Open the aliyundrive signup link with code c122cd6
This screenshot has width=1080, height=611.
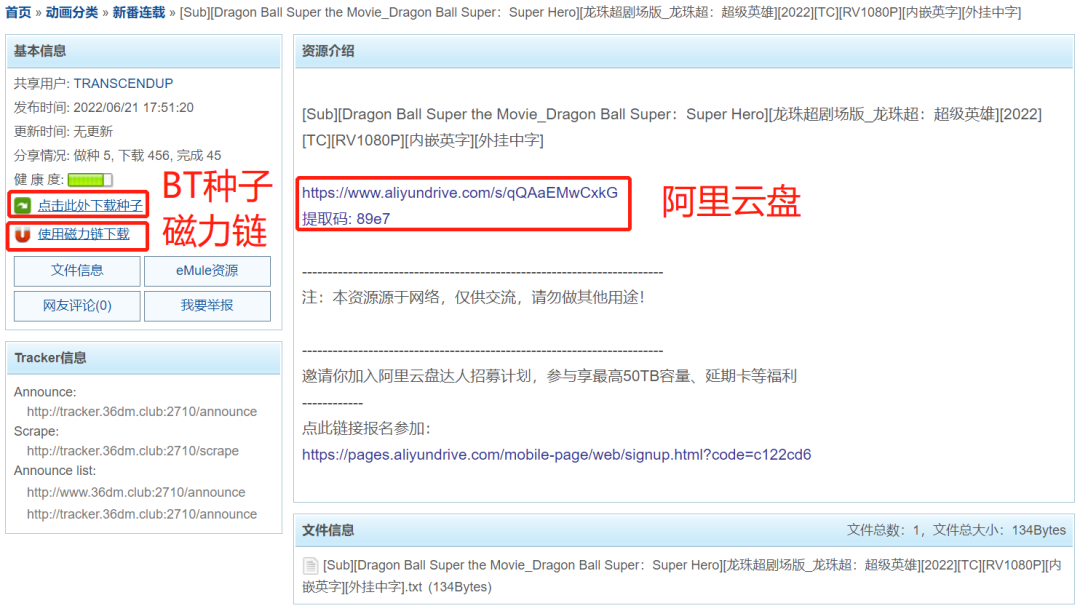(557, 455)
